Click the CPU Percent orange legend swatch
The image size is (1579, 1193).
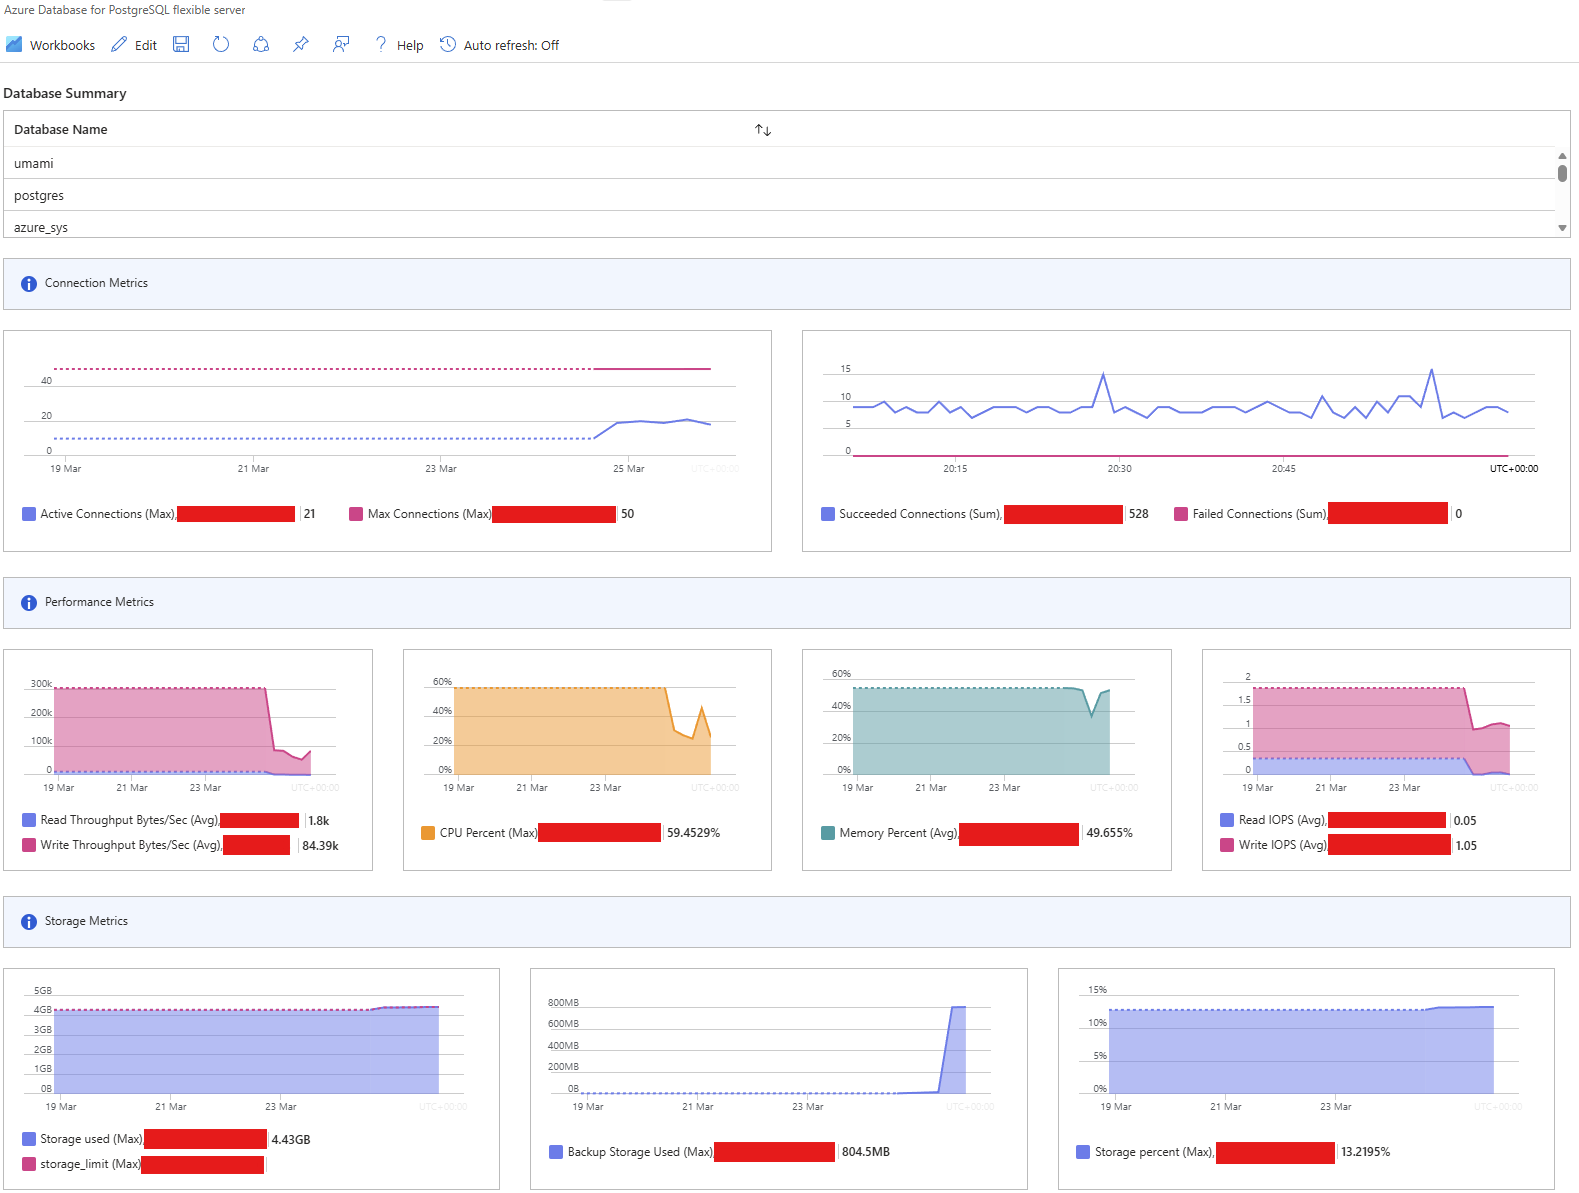(428, 833)
